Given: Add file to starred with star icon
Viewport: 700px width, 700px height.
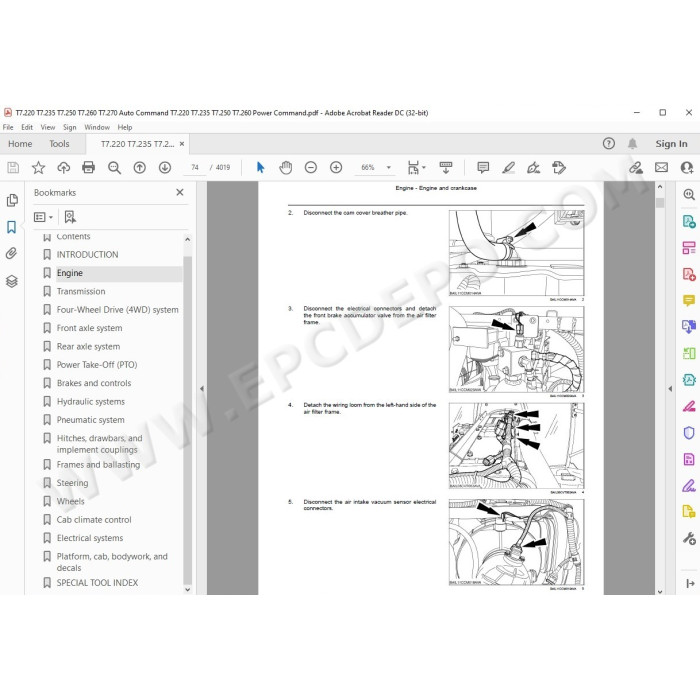Looking at the screenshot, I should pos(38,167).
